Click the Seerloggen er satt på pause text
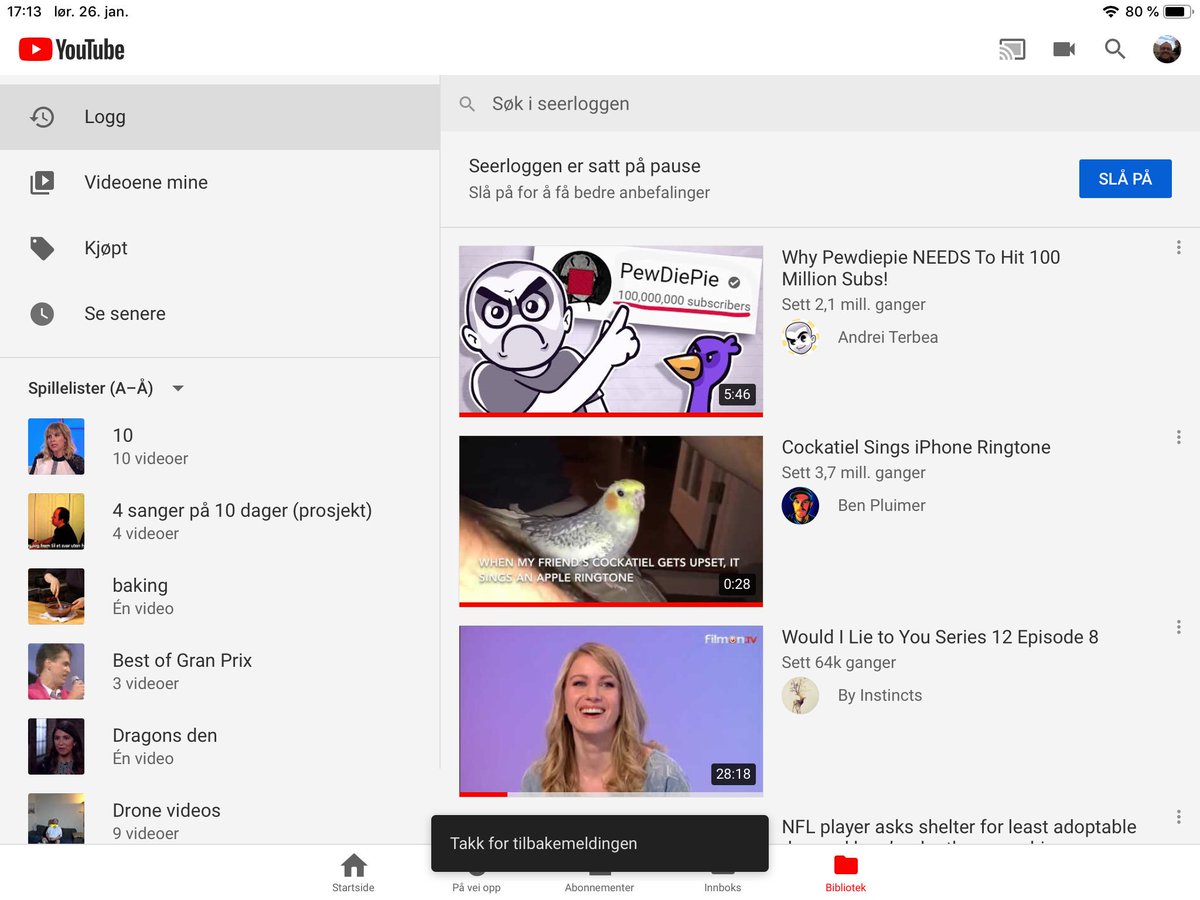This screenshot has height=900, width=1200. tap(584, 166)
